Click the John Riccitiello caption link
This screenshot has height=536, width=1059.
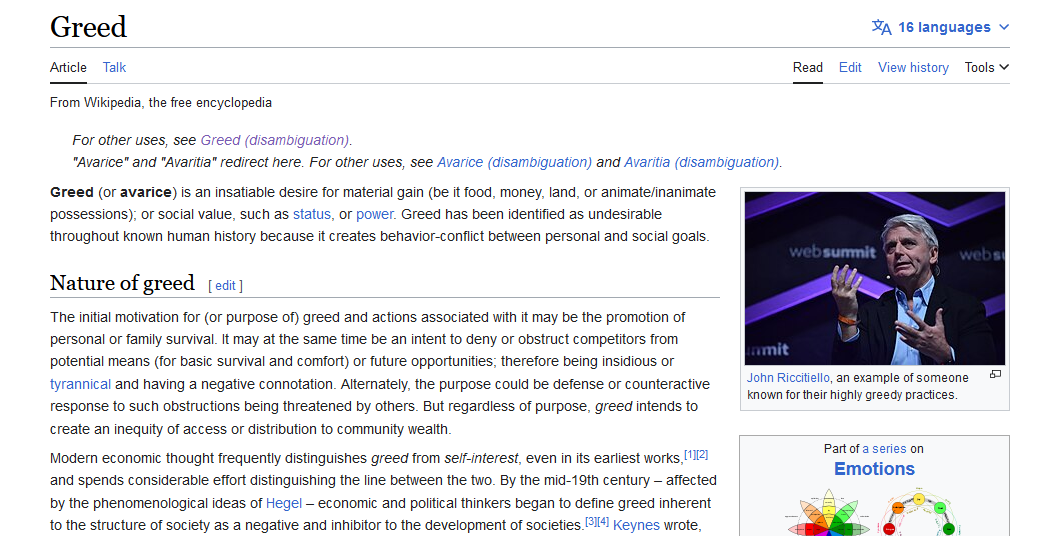tap(788, 378)
